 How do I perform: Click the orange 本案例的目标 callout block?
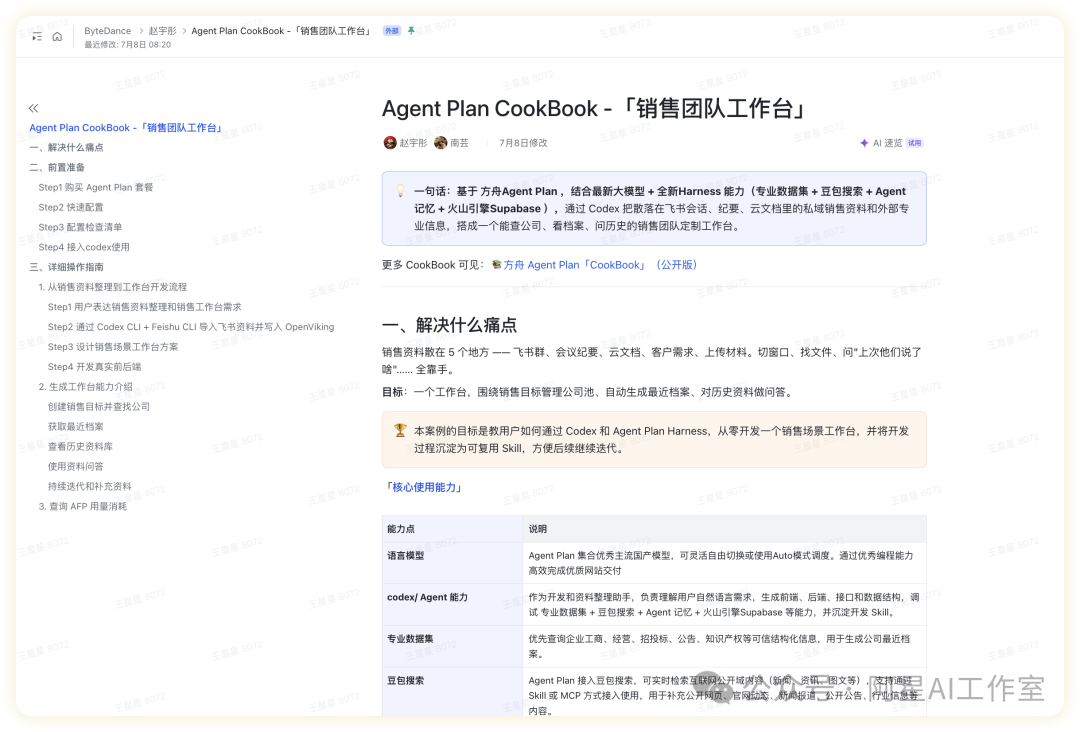pos(654,439)
